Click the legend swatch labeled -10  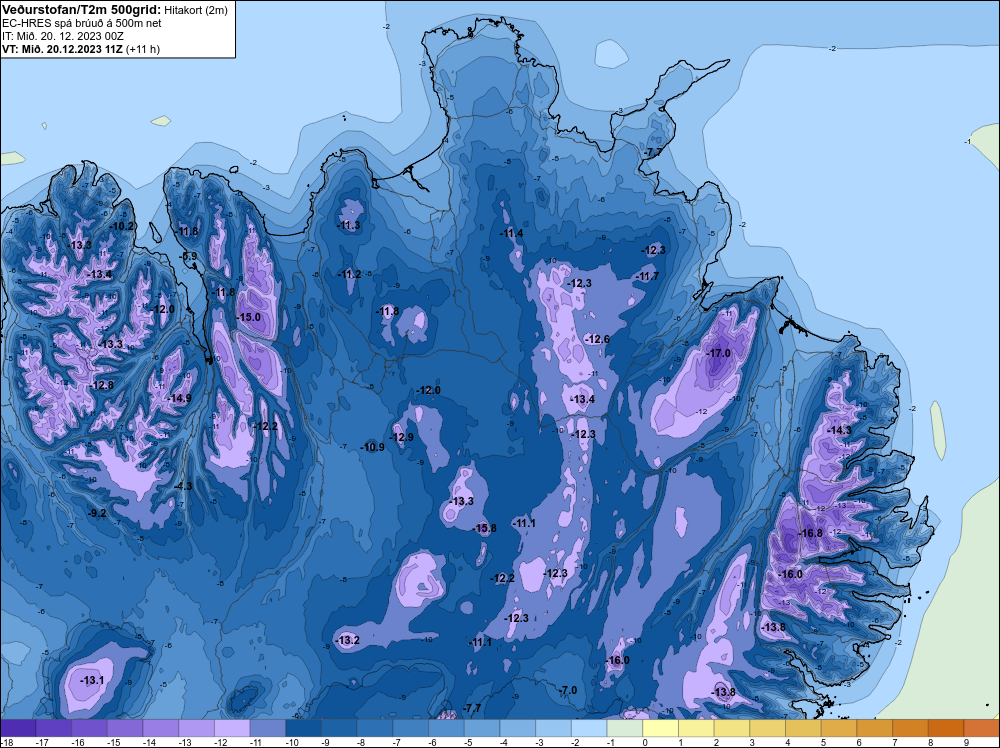coord(304,728)
